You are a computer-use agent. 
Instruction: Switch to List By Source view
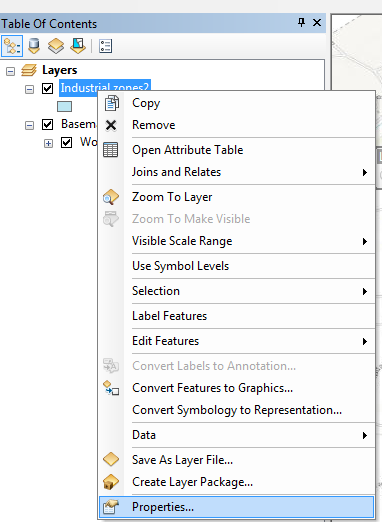point(34,46)
